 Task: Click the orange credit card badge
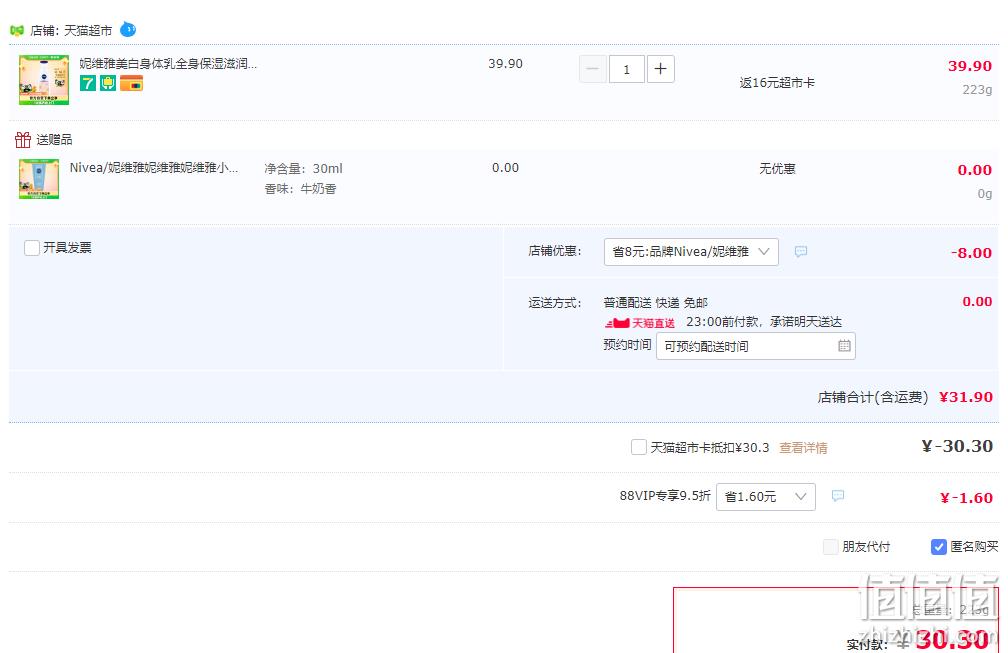(x=131, y=83)
